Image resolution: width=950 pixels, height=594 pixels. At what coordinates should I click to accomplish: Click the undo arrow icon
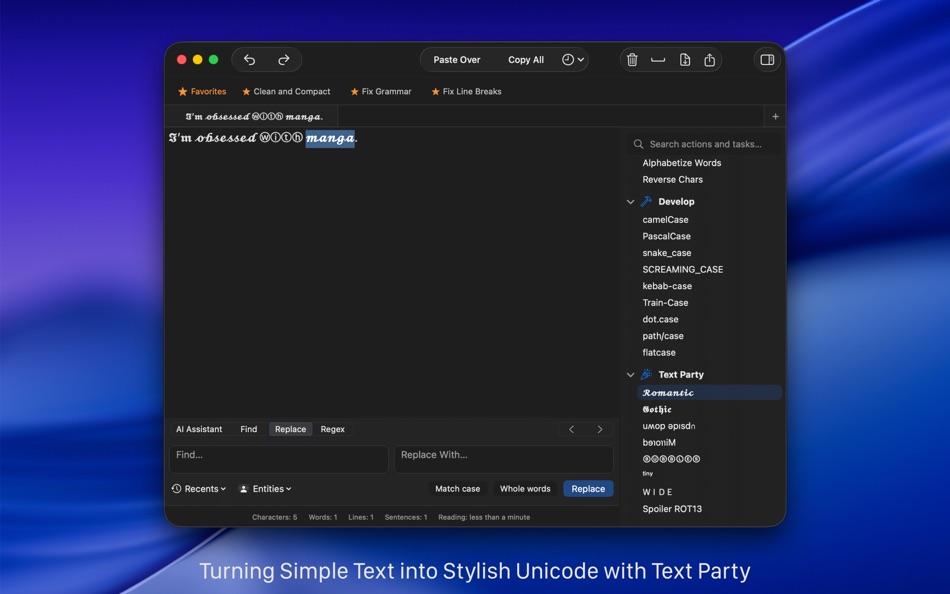coord(249,59)
